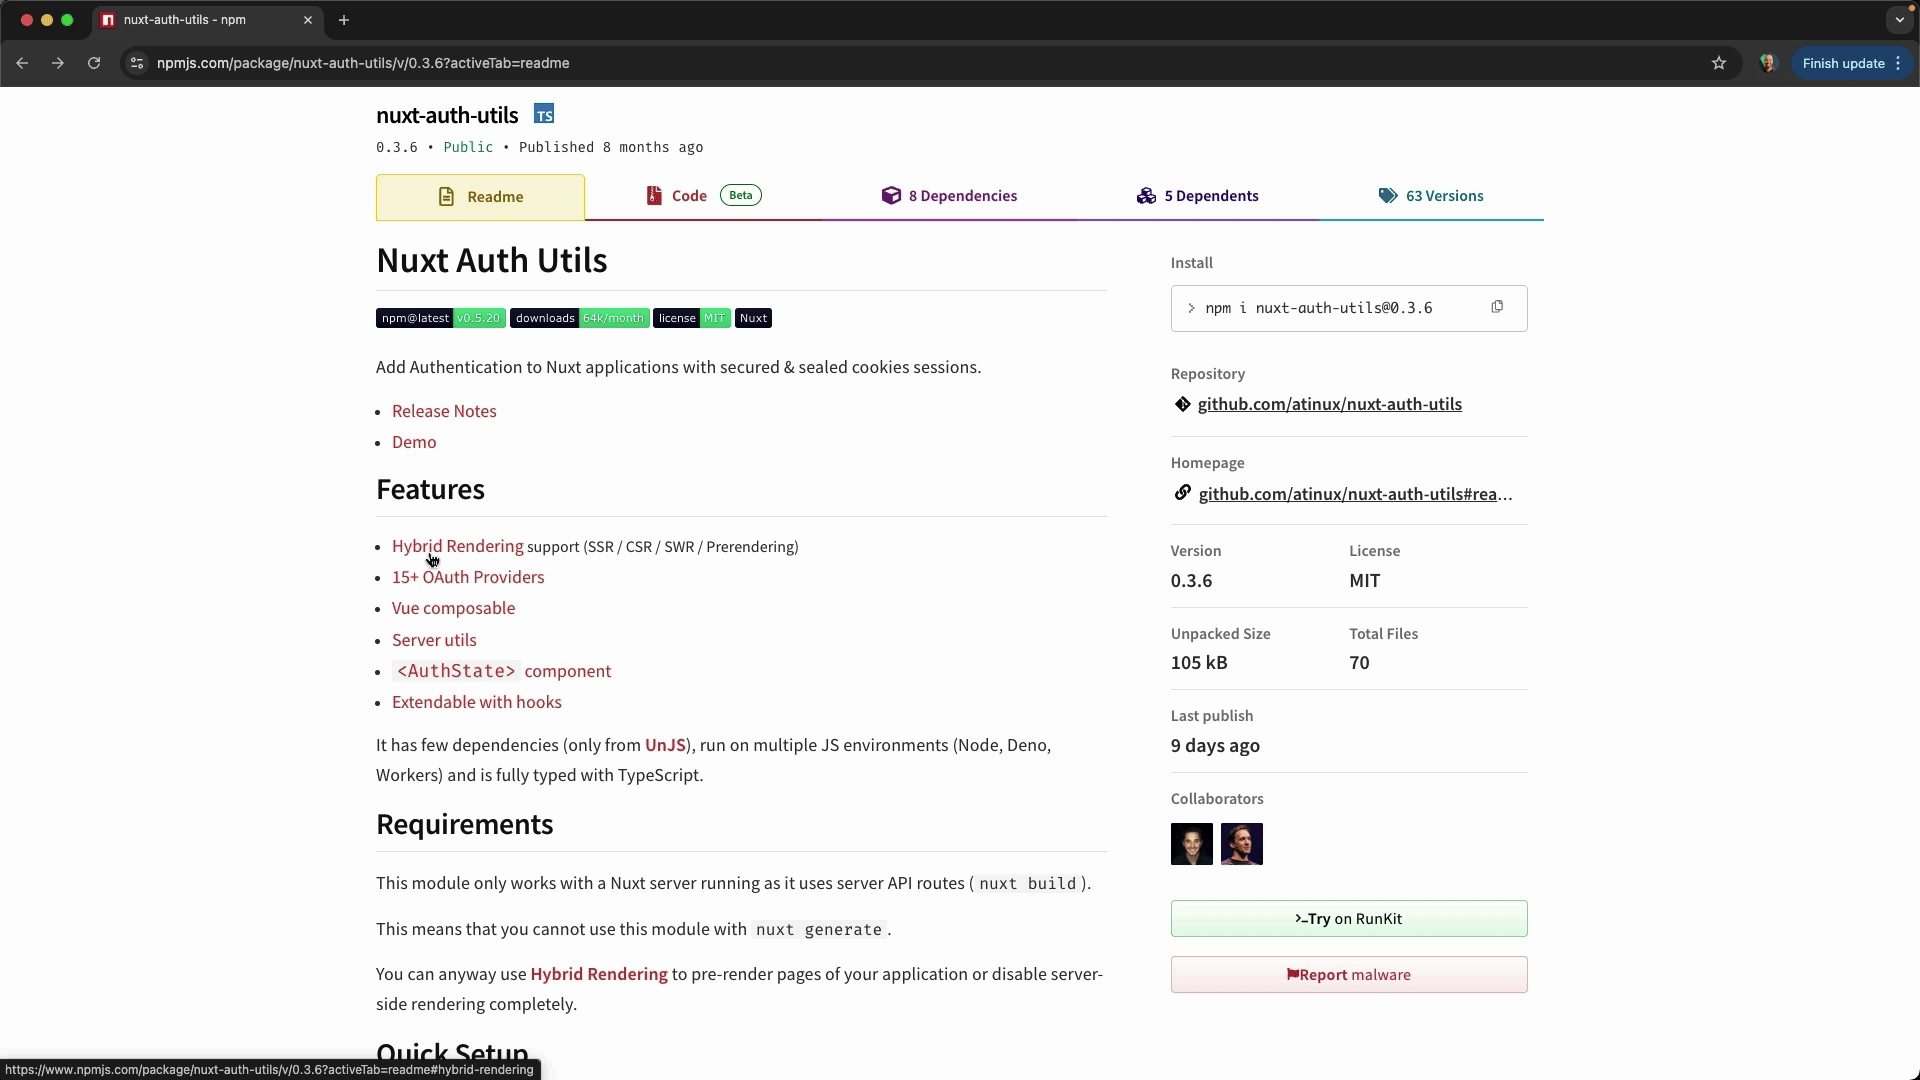Click the TypeScript declarations badge icon
The height and width of the screenshot is (1080, 1920).
(544, 114)
